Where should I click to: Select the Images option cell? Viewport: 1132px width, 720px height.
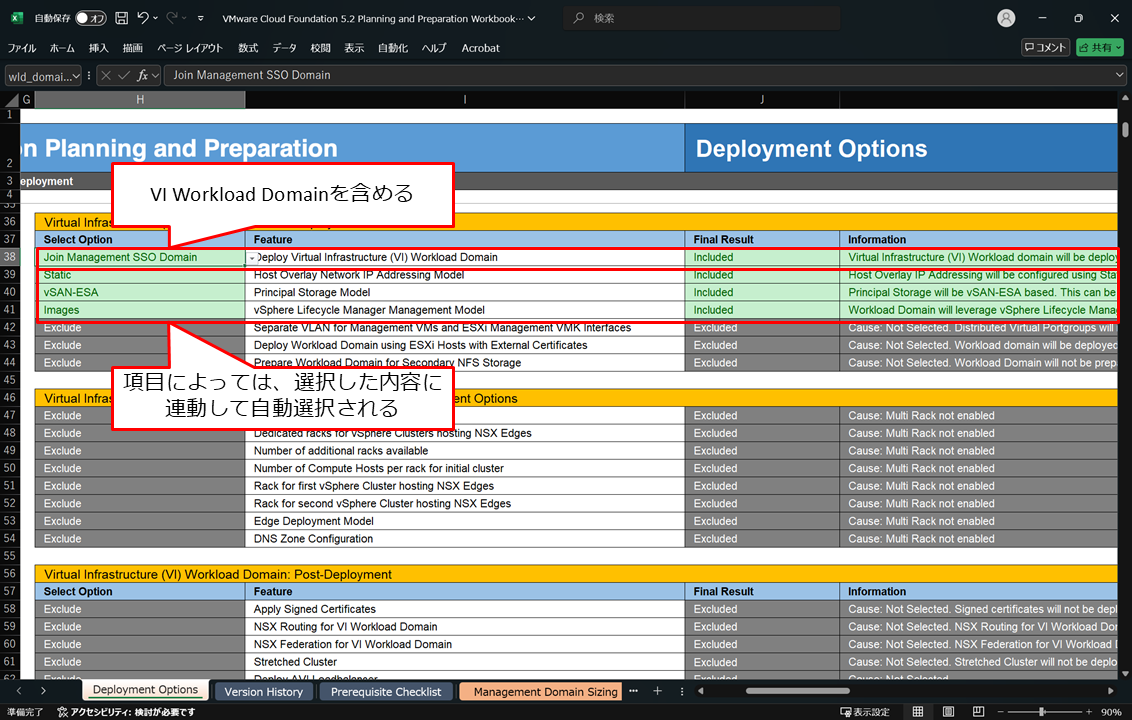[x=140, y=310]
